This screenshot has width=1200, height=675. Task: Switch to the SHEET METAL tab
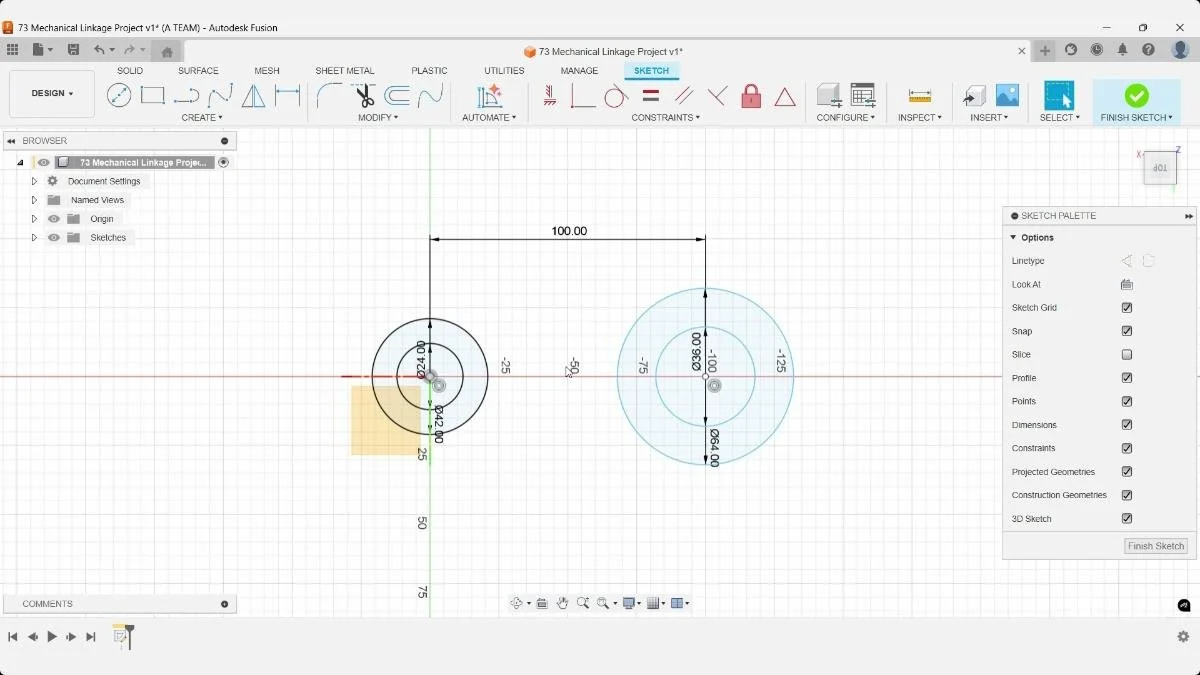point(345,71)
